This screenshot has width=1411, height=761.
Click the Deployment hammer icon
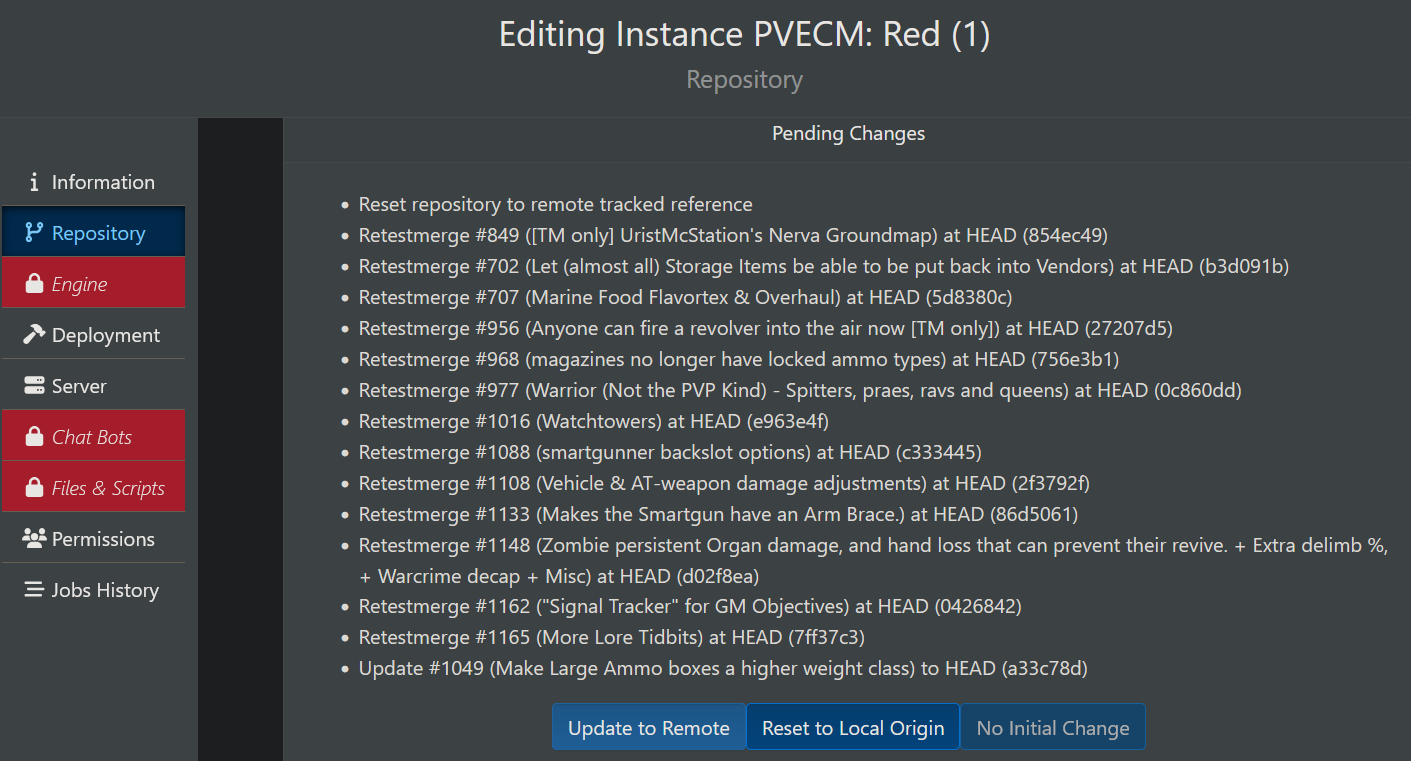(34, 335)
